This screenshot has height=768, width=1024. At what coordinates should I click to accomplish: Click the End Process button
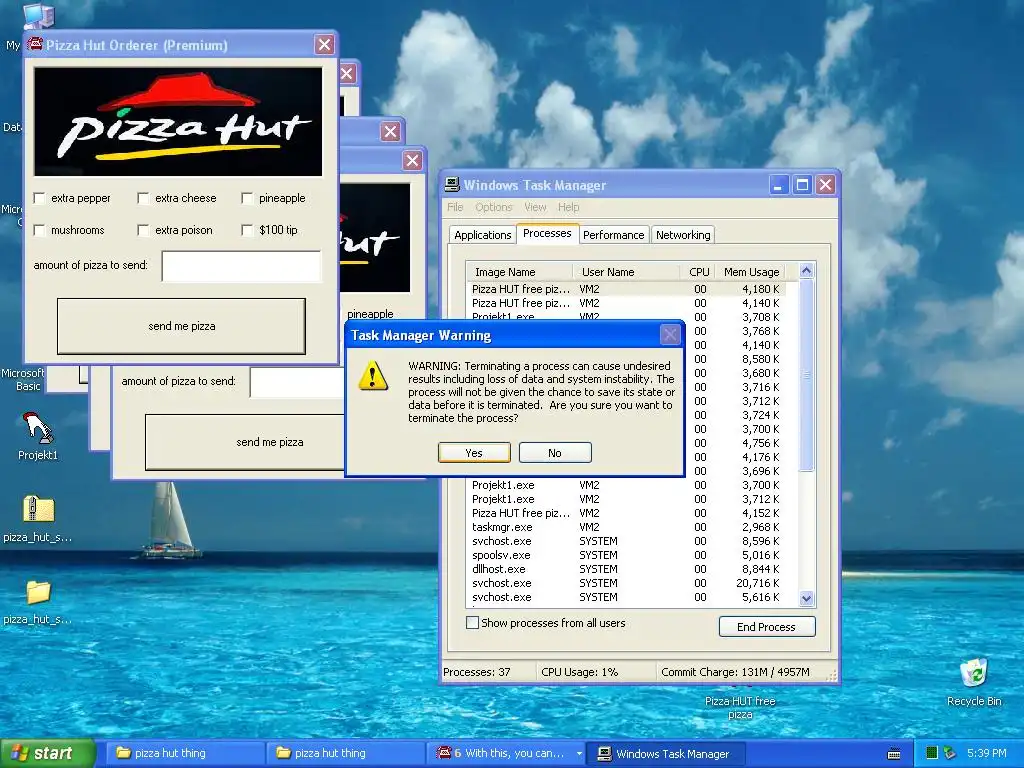coord(767,626)
